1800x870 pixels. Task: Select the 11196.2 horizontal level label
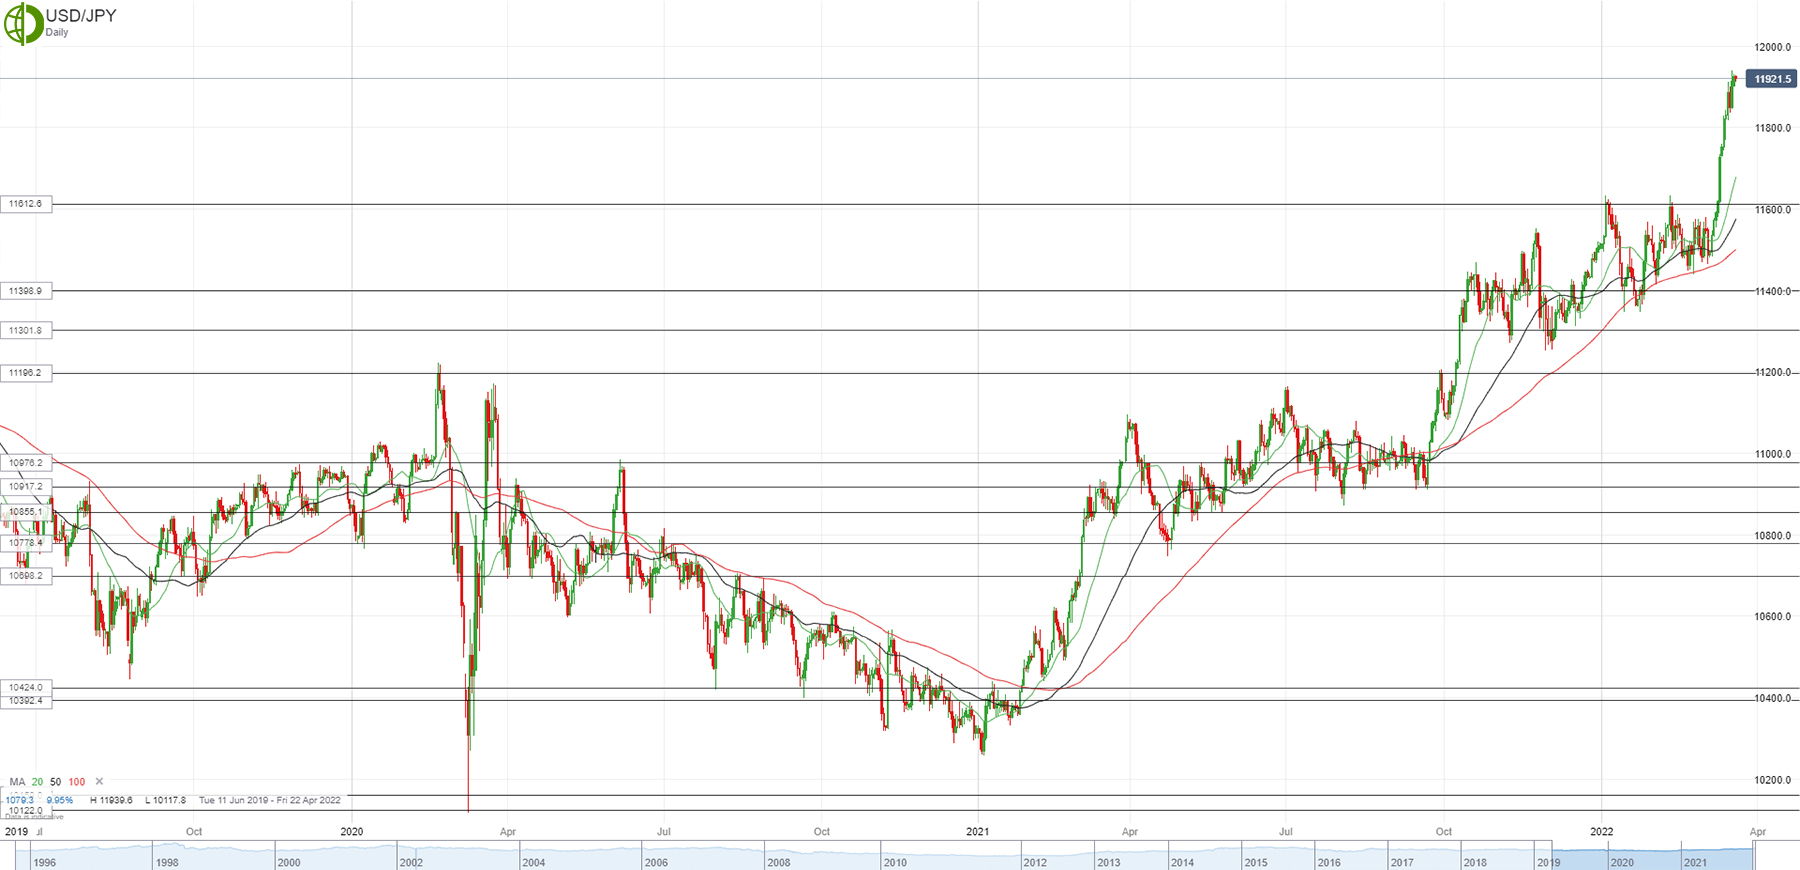(26, 373)
